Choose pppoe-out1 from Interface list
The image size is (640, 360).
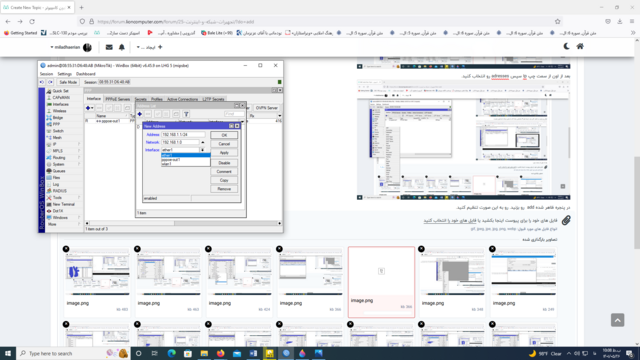pyautogui.click(x=186, y=160)
